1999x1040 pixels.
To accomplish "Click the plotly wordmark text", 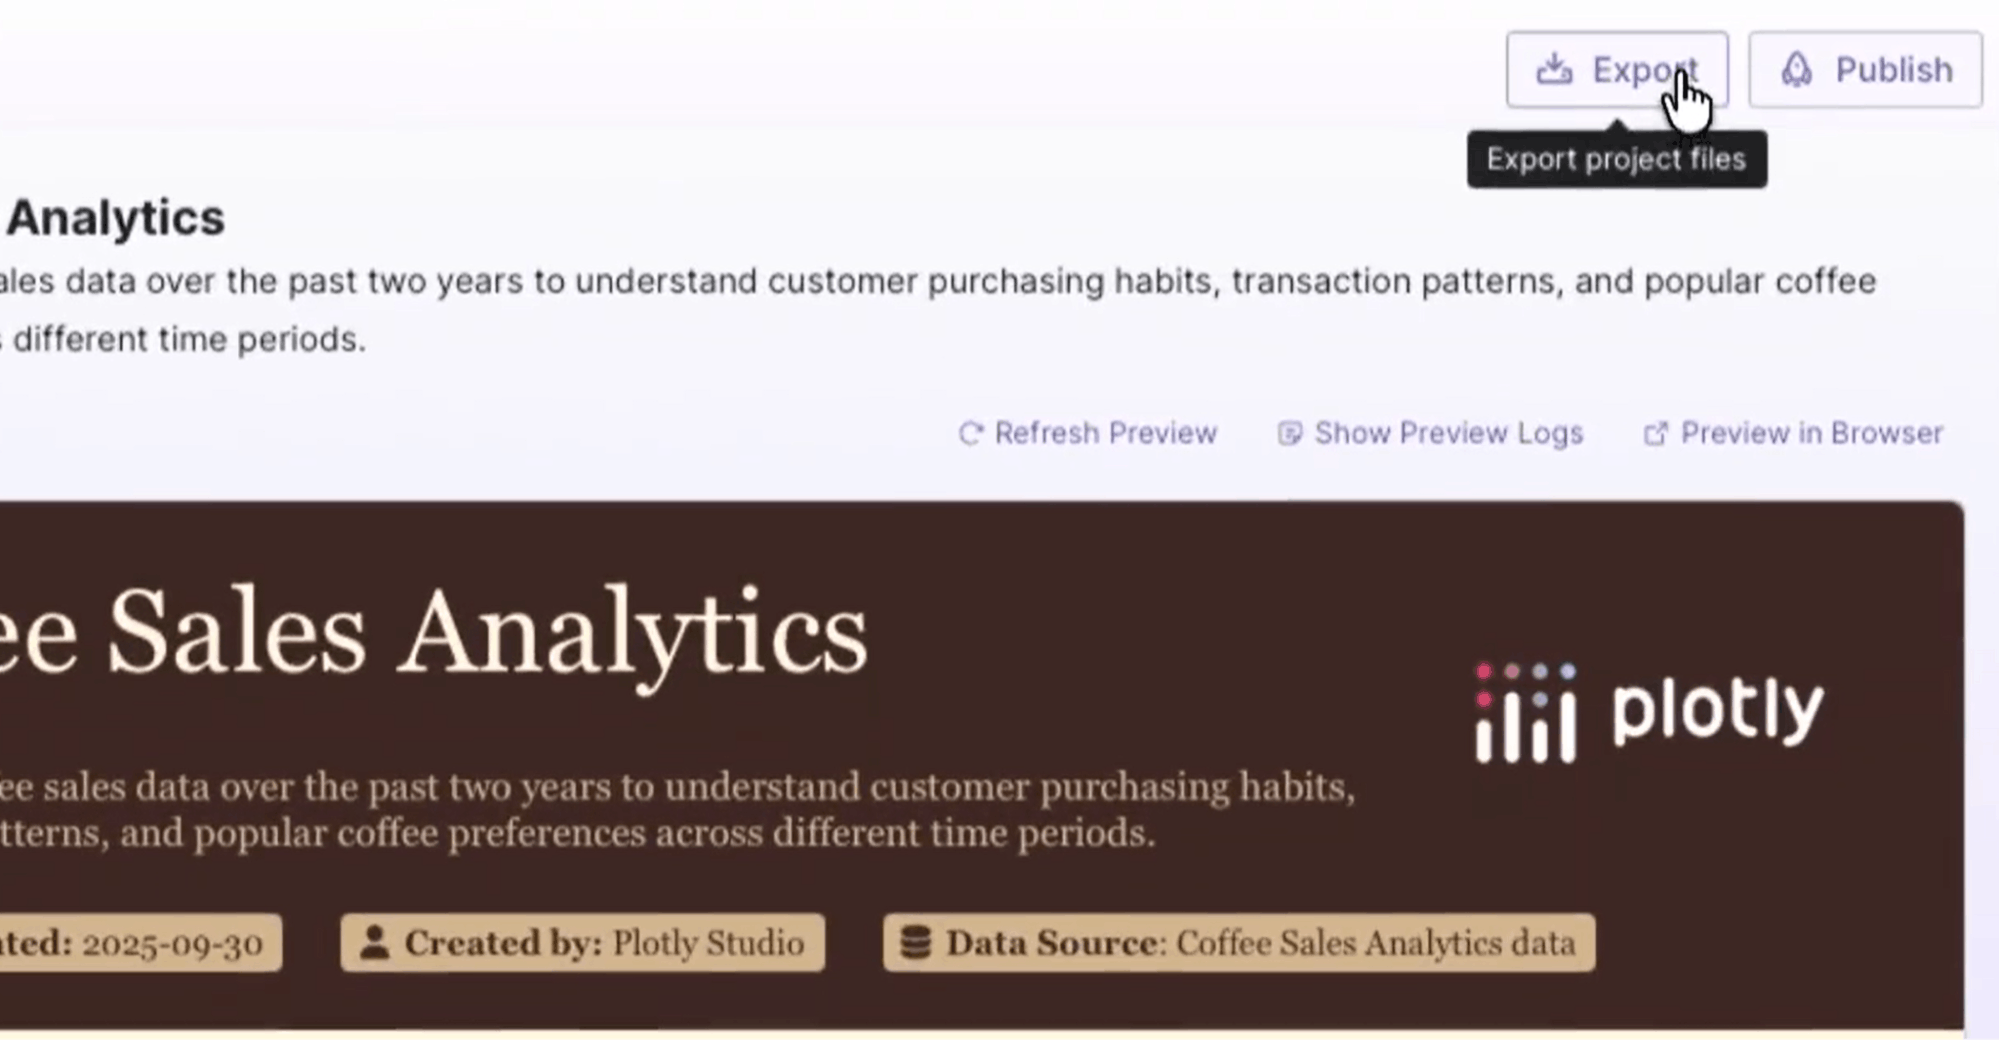I will click(1717, 710).
